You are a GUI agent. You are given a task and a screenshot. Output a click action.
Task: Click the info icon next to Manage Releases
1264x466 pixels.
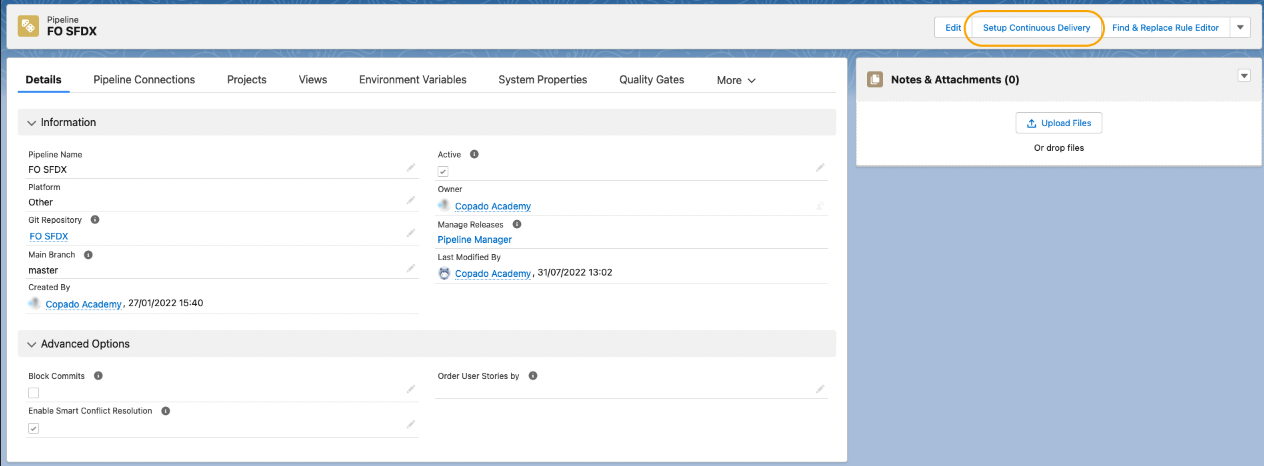coord(517,224)
